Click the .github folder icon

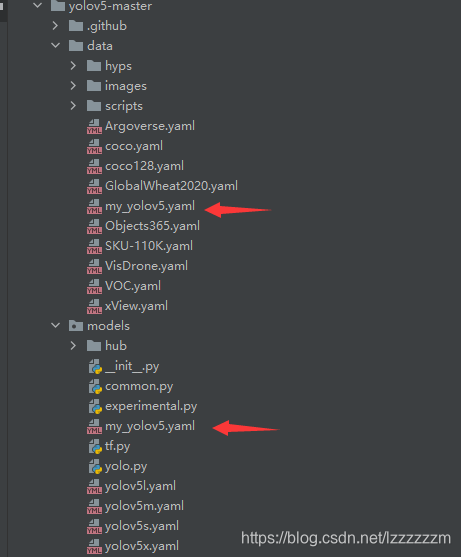pos(76,26)
